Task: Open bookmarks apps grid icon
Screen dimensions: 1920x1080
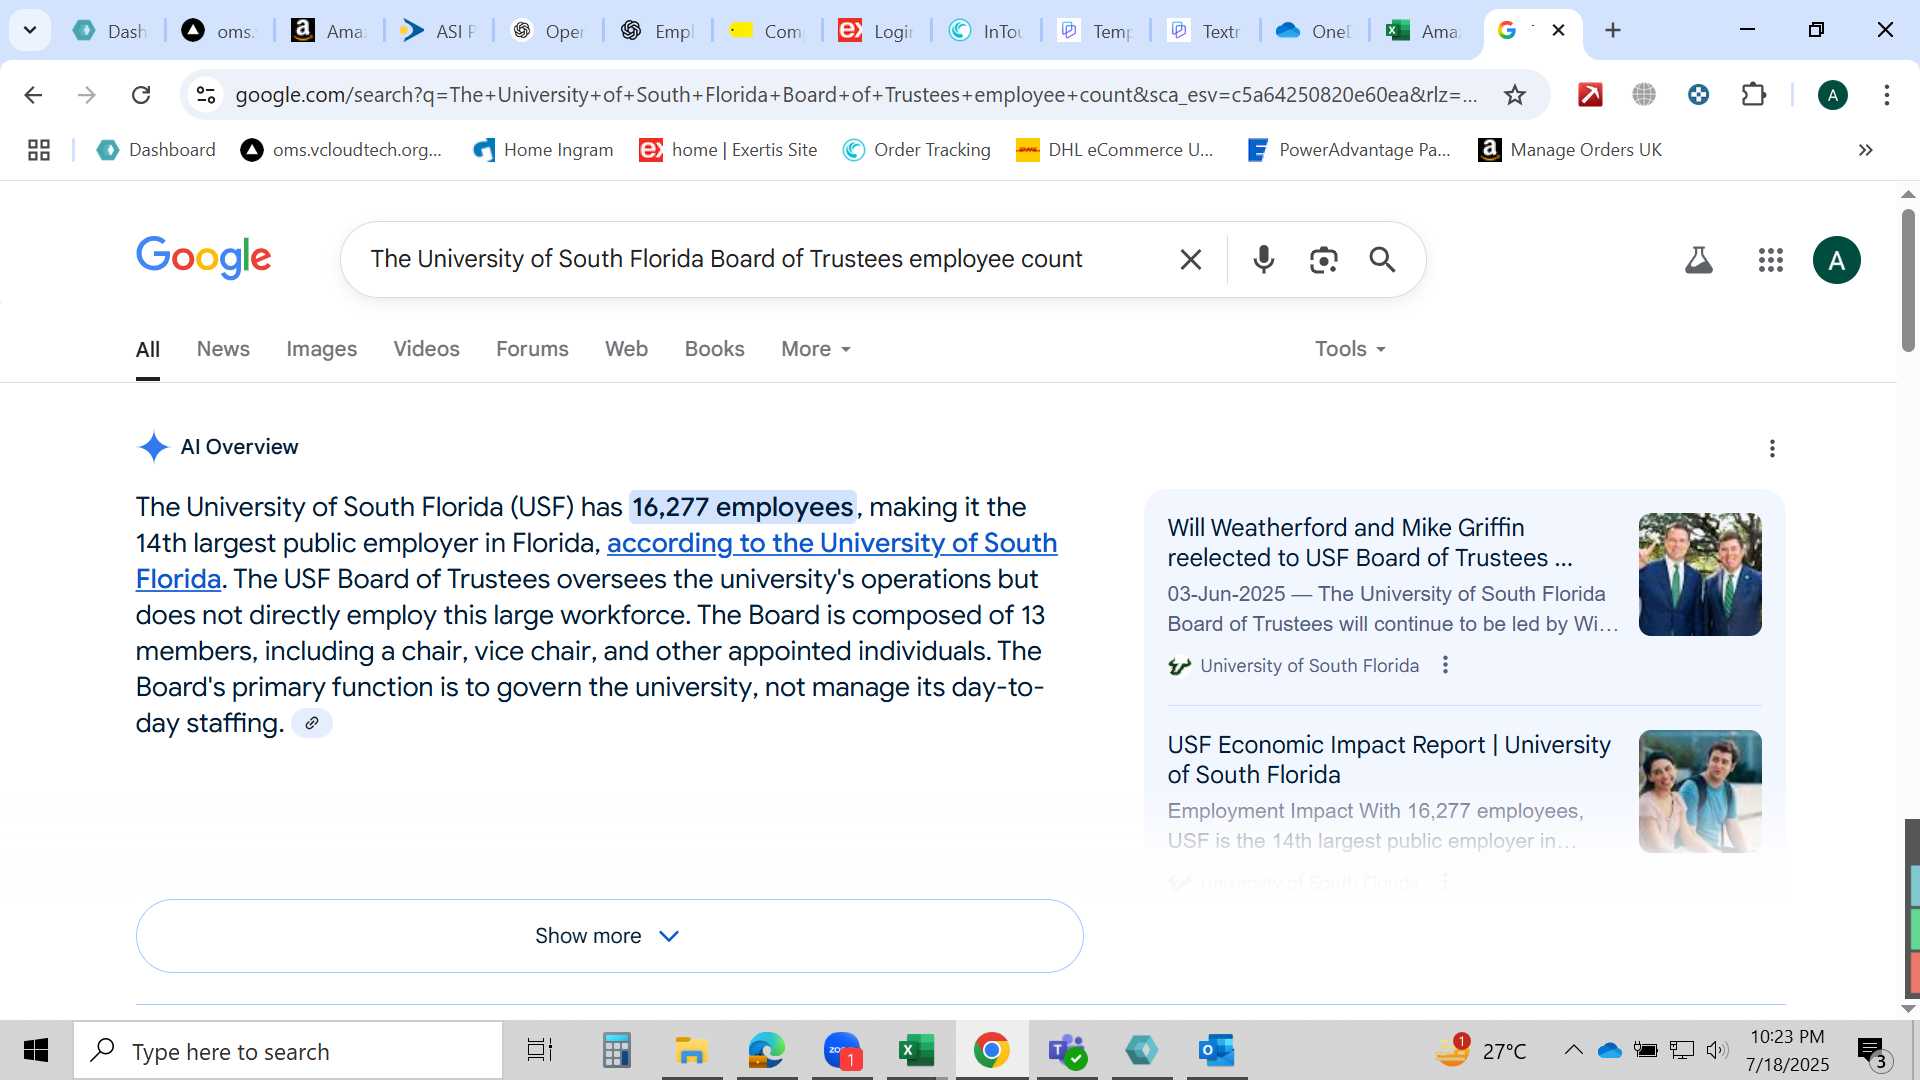Action: (39, 150)
